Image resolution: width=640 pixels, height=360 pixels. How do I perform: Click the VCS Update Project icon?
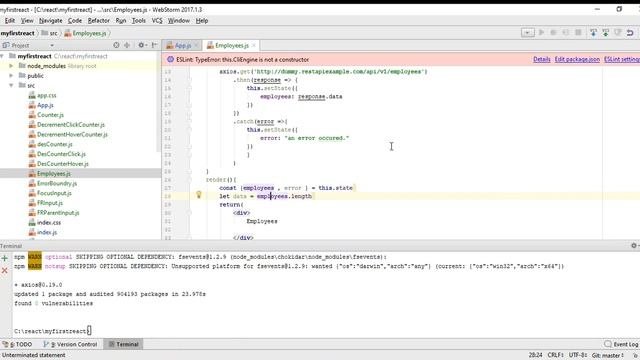click(593, 32)
